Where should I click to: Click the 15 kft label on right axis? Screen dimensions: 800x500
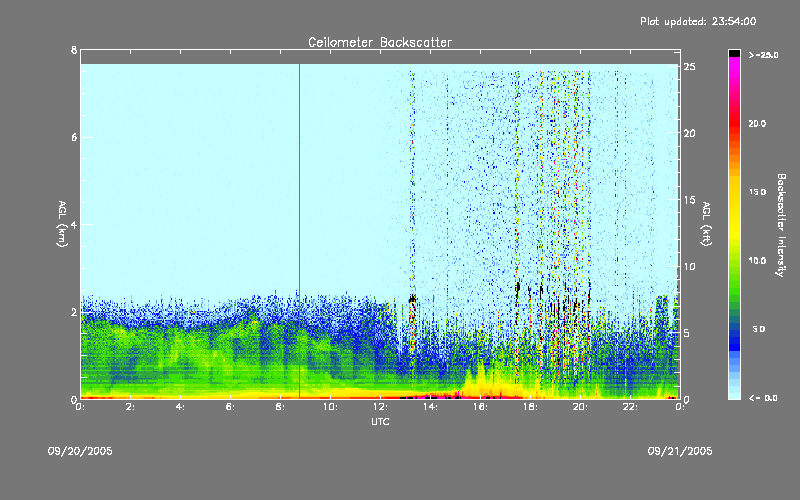(690, 200)
